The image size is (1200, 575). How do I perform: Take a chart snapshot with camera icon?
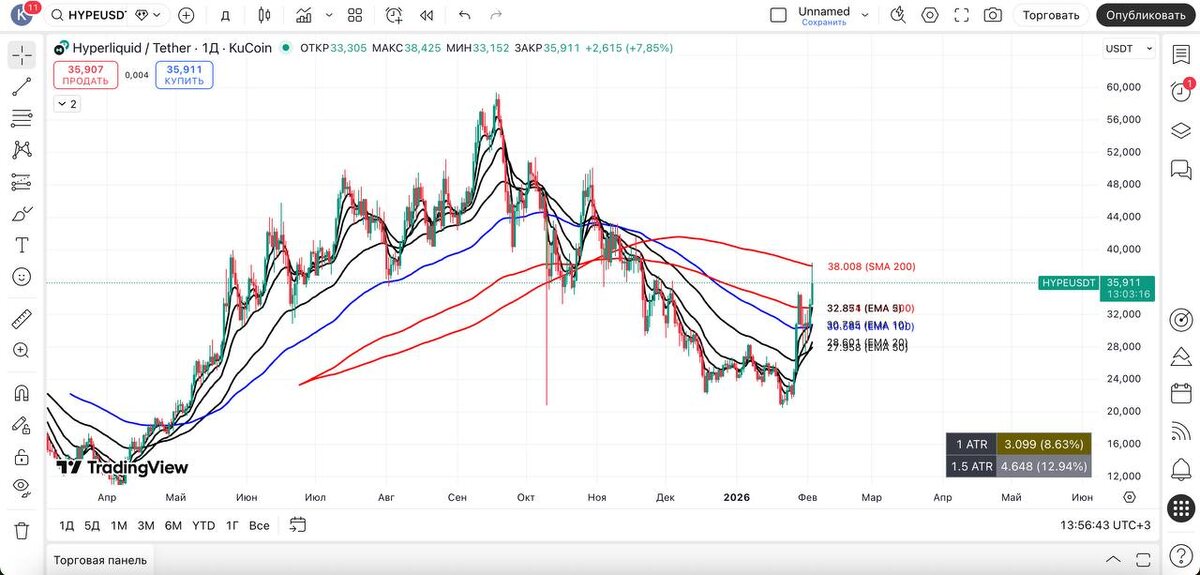(x=992, y=15)
